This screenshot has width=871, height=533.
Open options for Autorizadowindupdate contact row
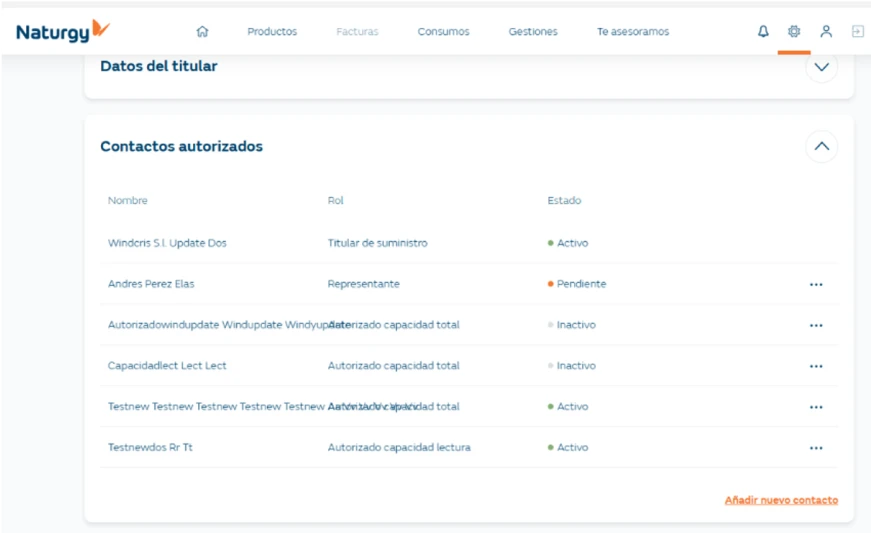(816, 326)
